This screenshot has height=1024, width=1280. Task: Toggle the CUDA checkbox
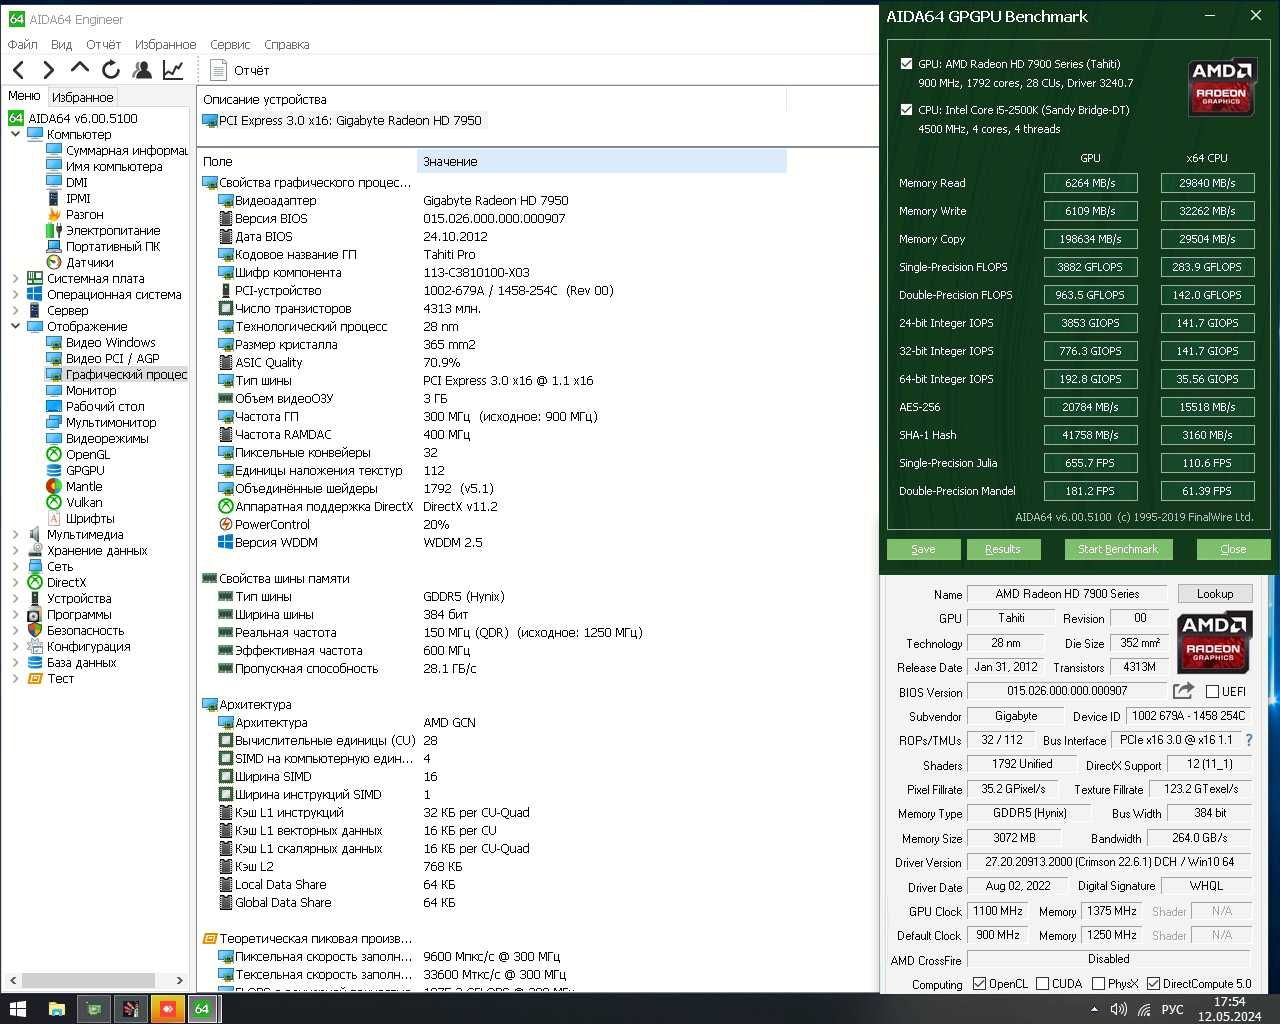(1042, 983)
